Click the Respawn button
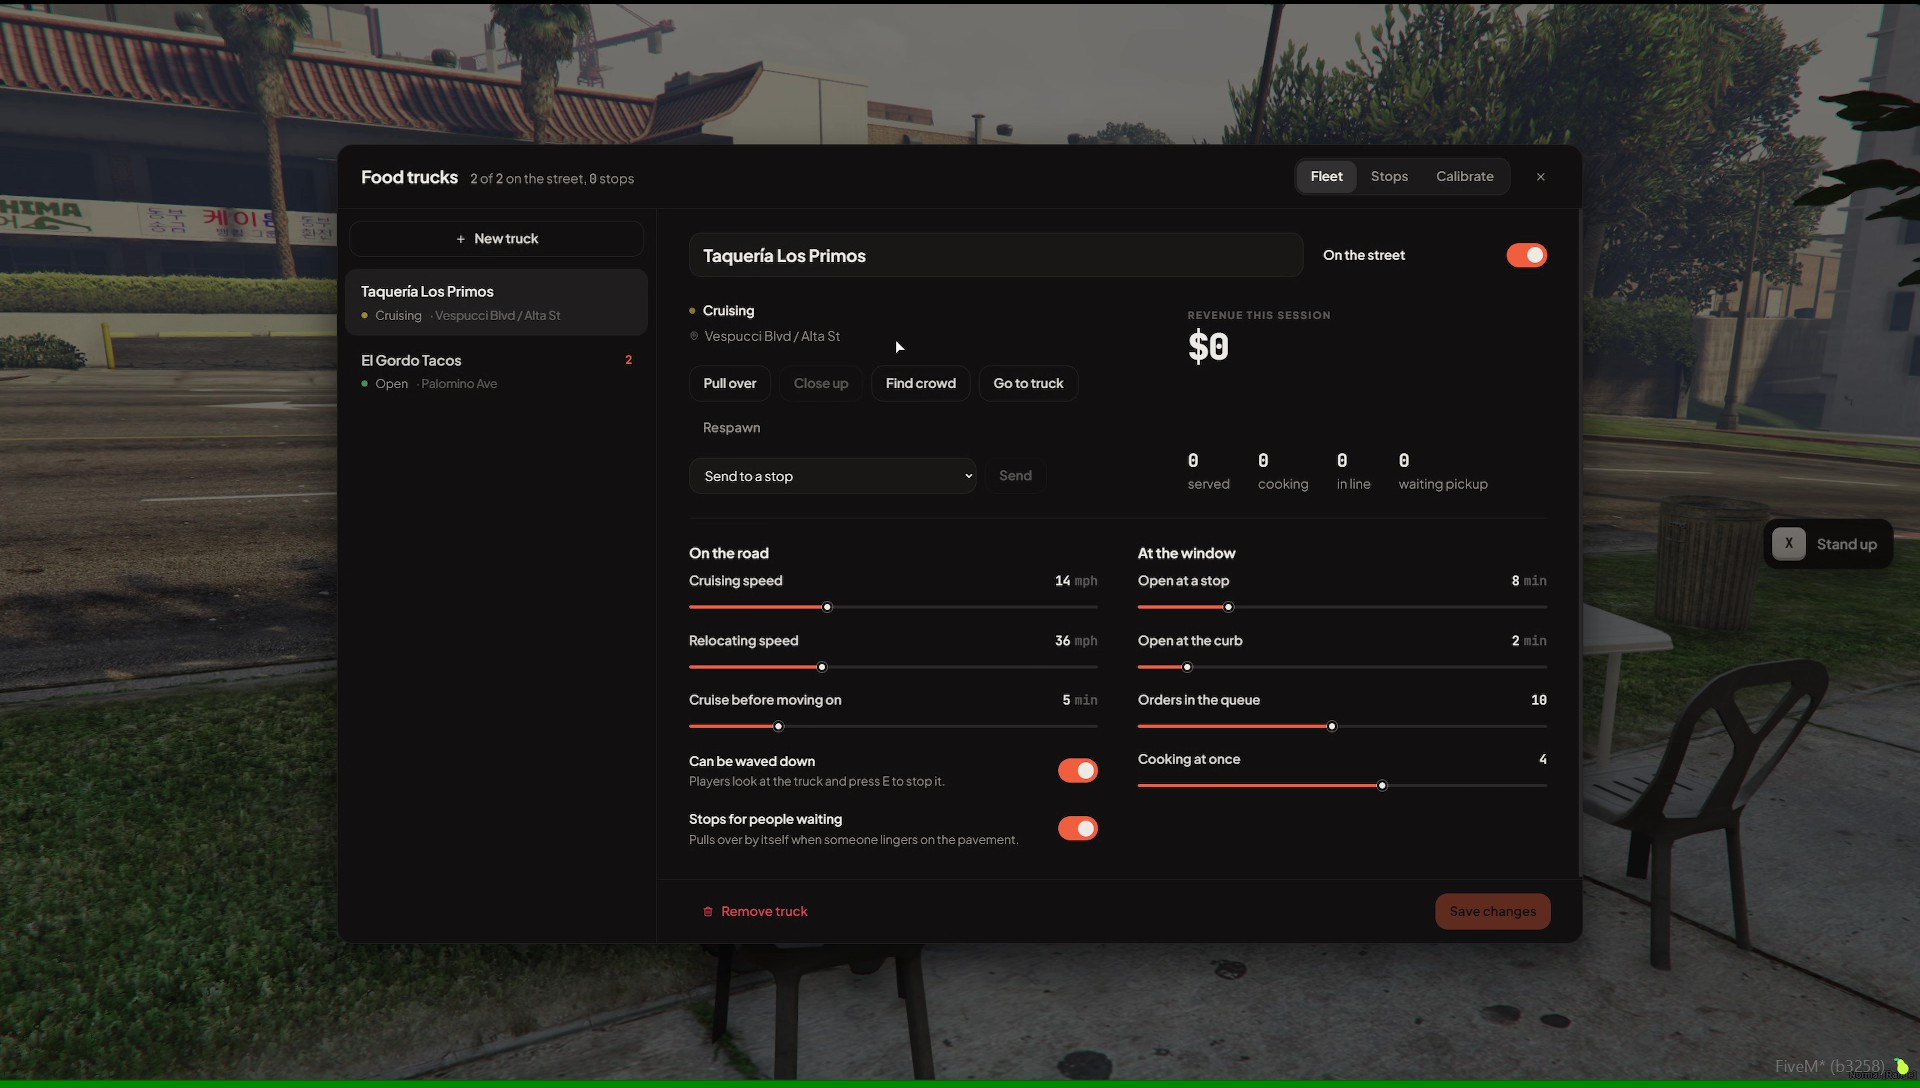1920x1088 pixels. [732, 428]
